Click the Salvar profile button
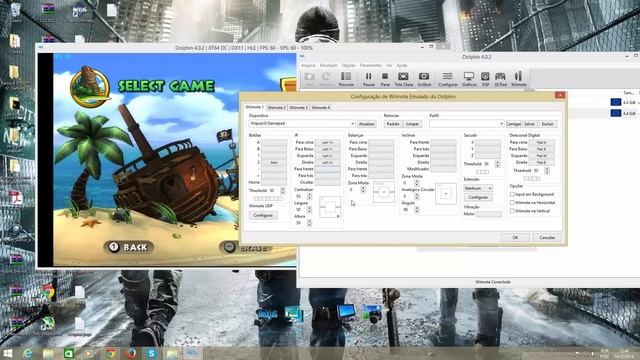The width and height of the screenshot is (640, 360). (x=529, y=124)
